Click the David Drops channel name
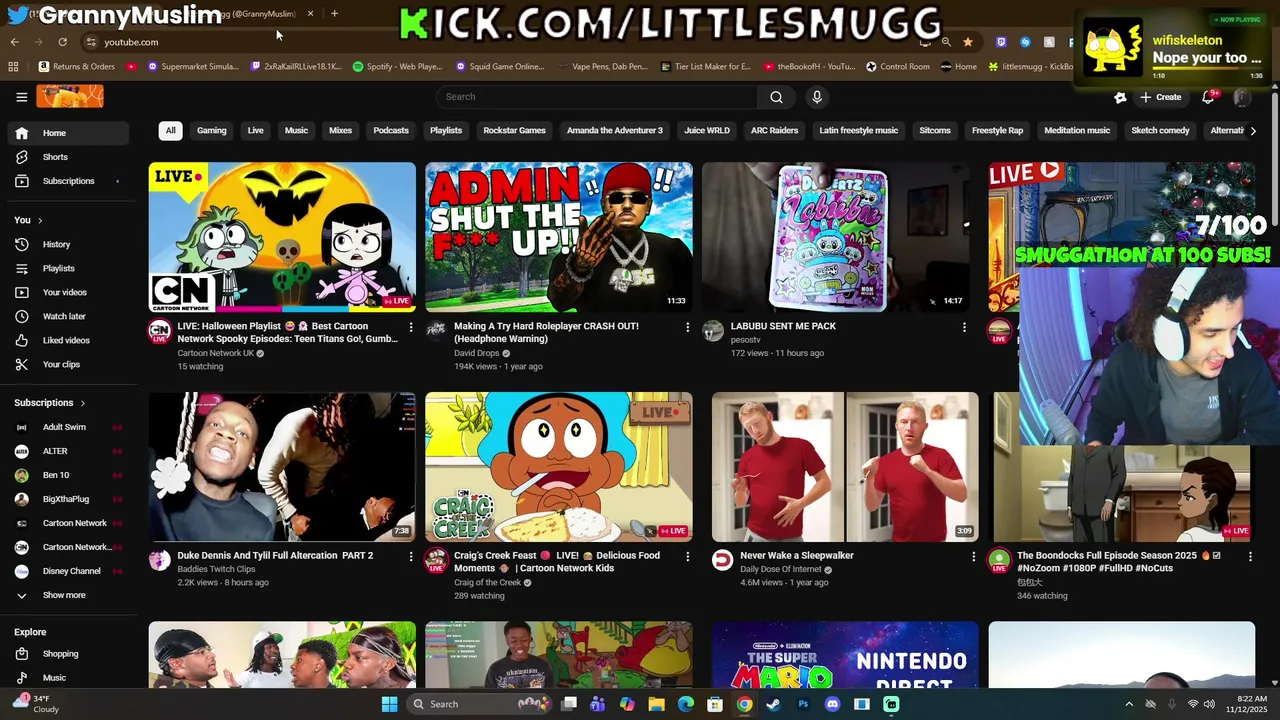This screenshot has height=720, width=1280. 476,353
